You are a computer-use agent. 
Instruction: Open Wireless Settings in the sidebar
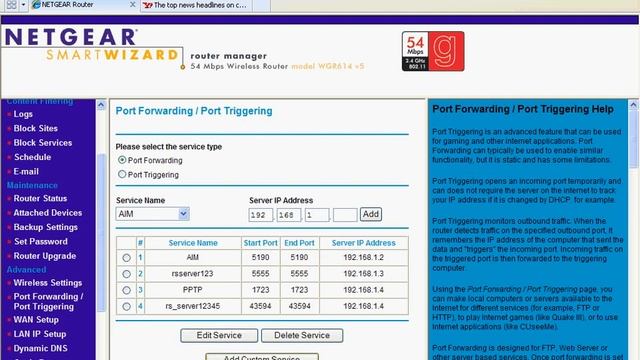pos(48,283)
